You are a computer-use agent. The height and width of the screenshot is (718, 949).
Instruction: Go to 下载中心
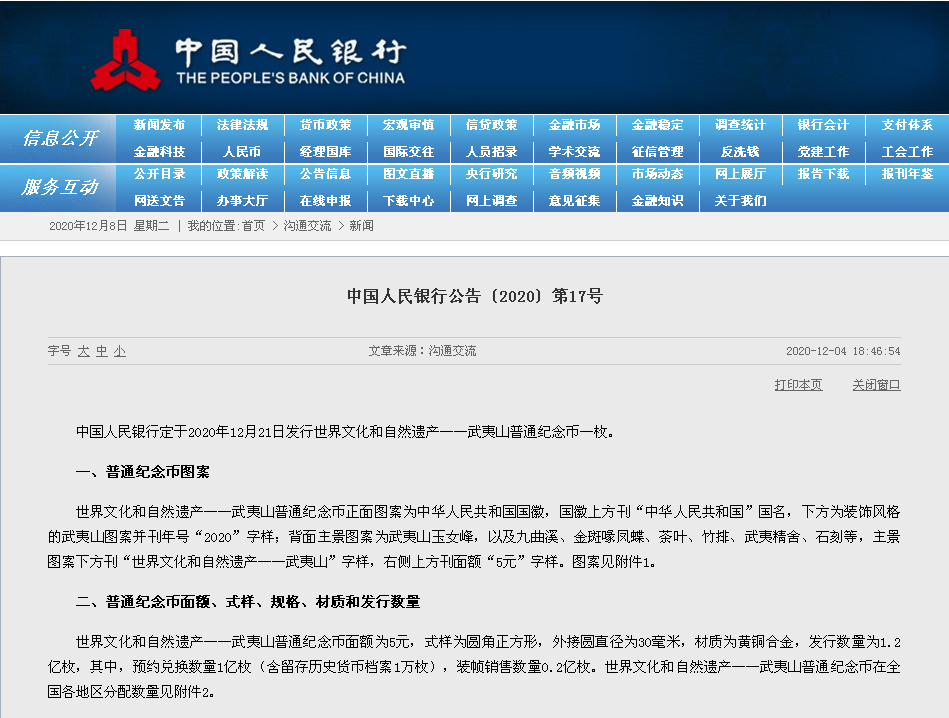coord(409,200)
